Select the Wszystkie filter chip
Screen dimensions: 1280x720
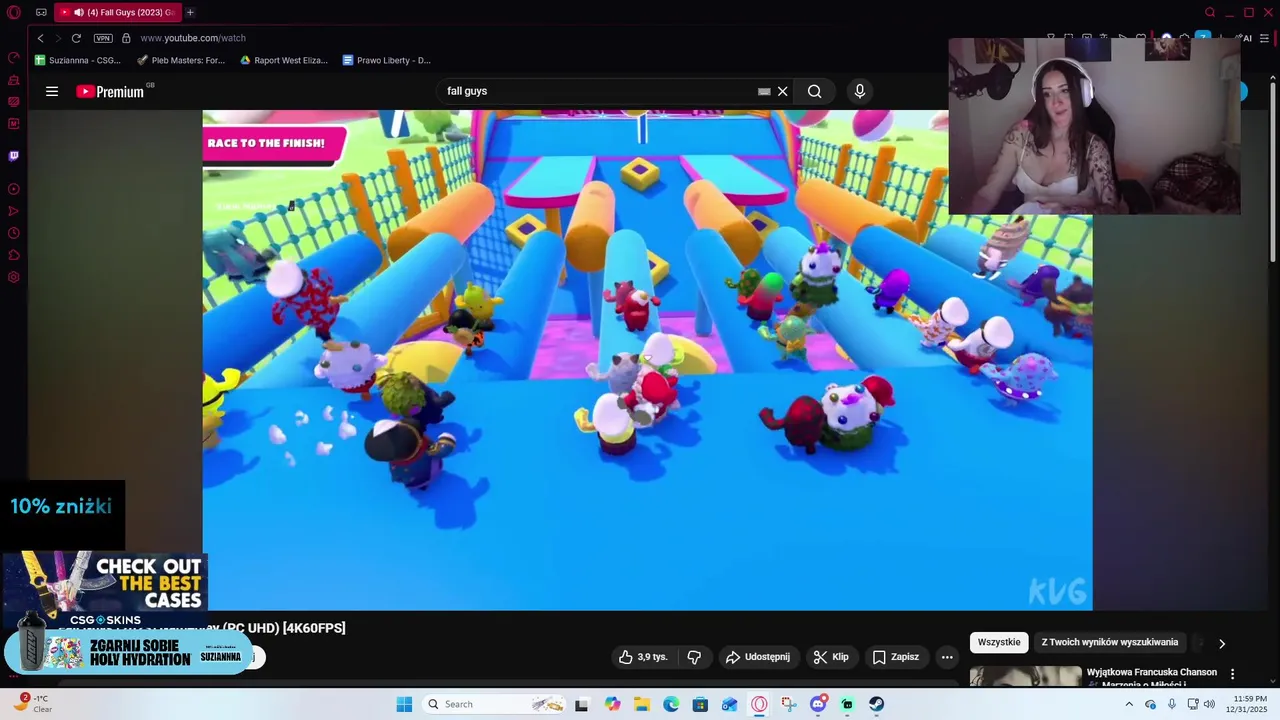coord(999,642)
